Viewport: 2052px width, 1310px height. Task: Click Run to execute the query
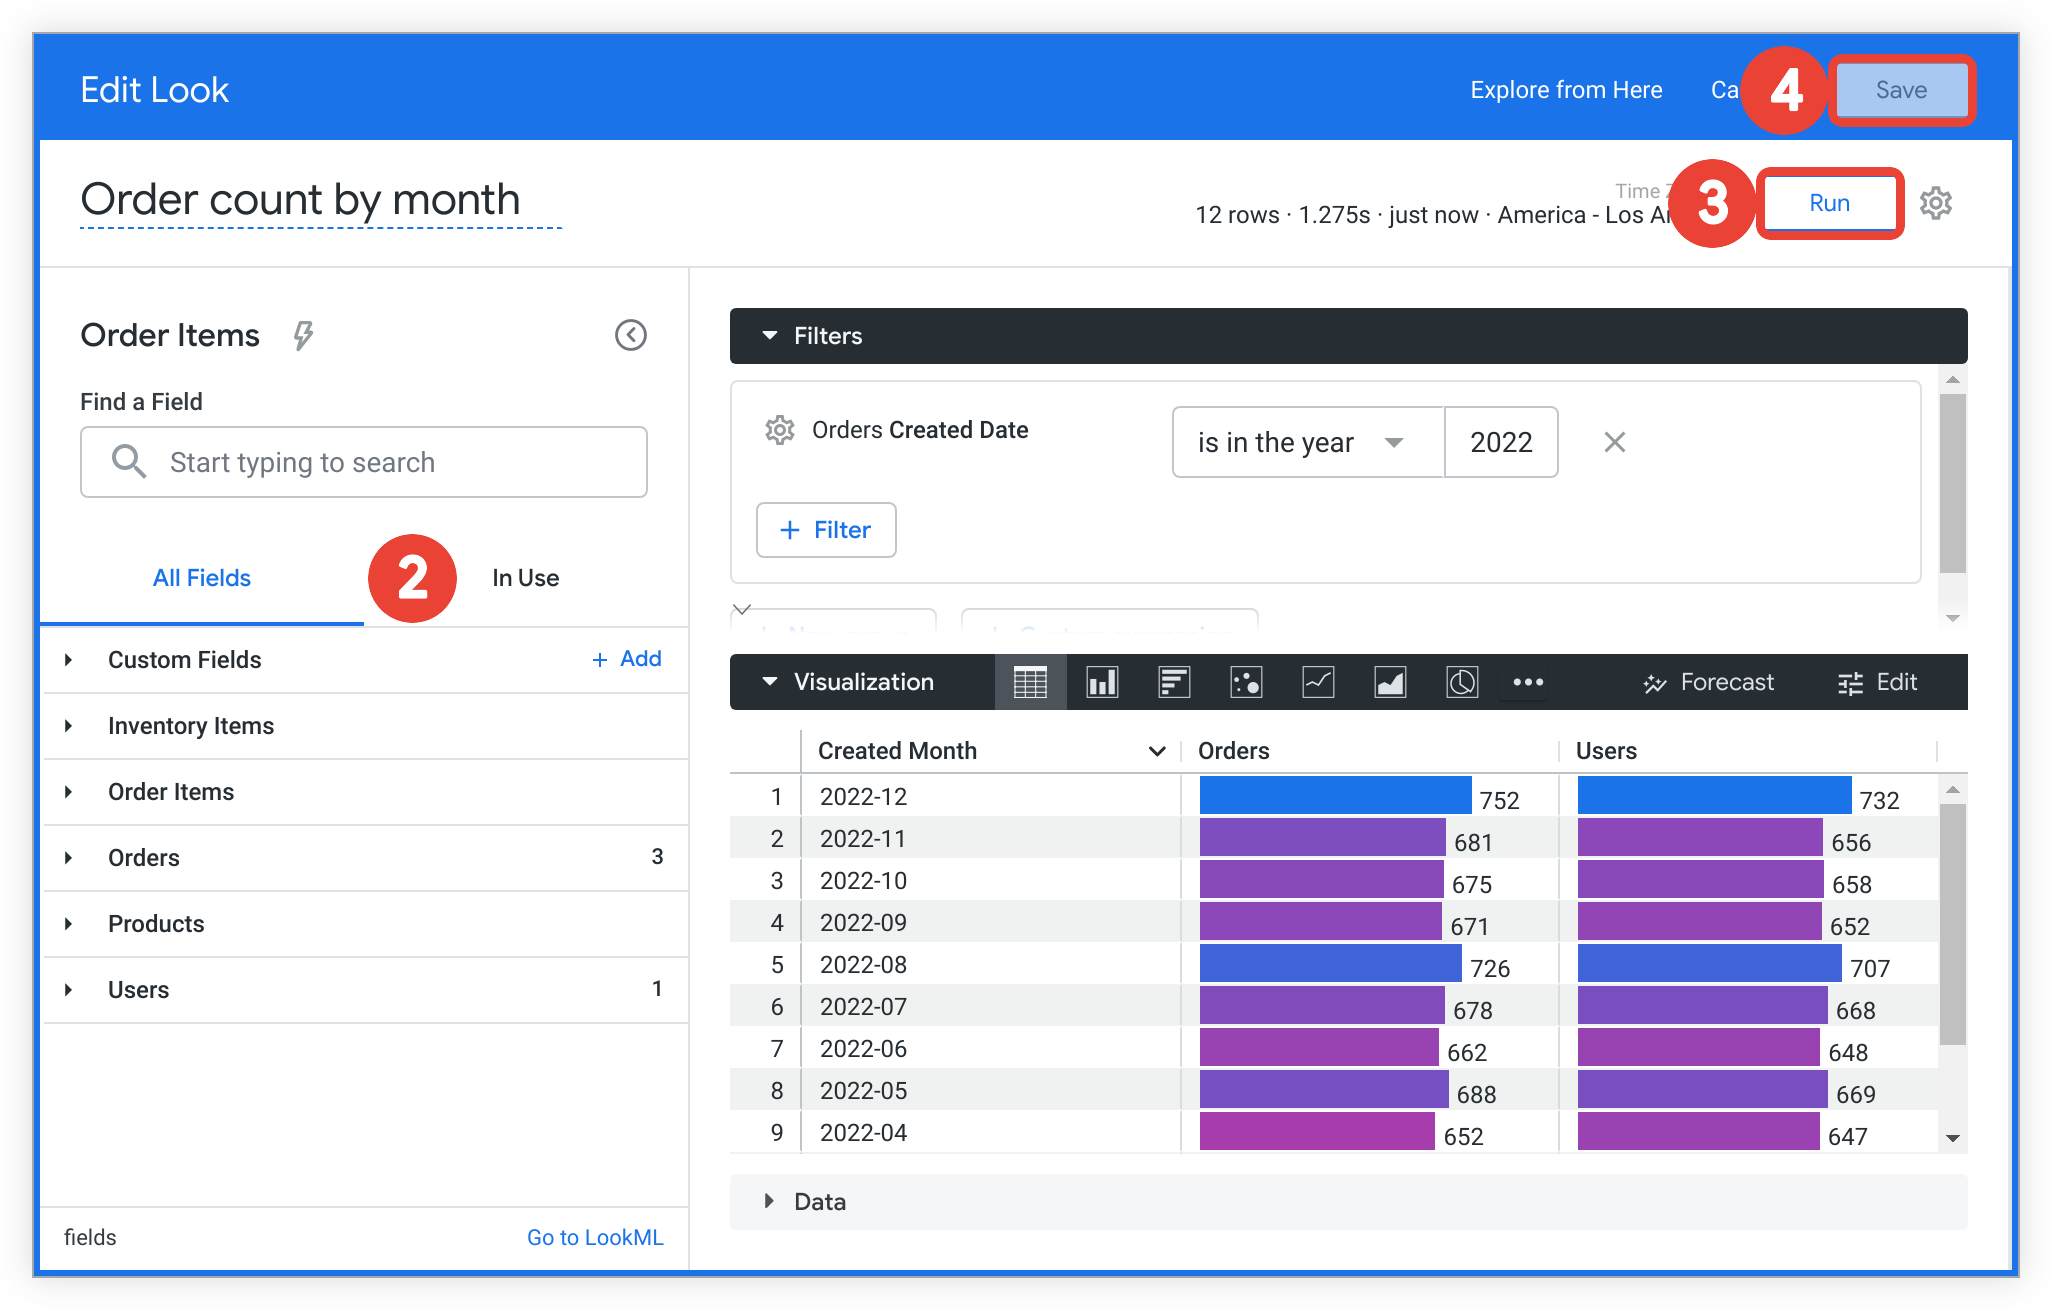pos(1829,203)
